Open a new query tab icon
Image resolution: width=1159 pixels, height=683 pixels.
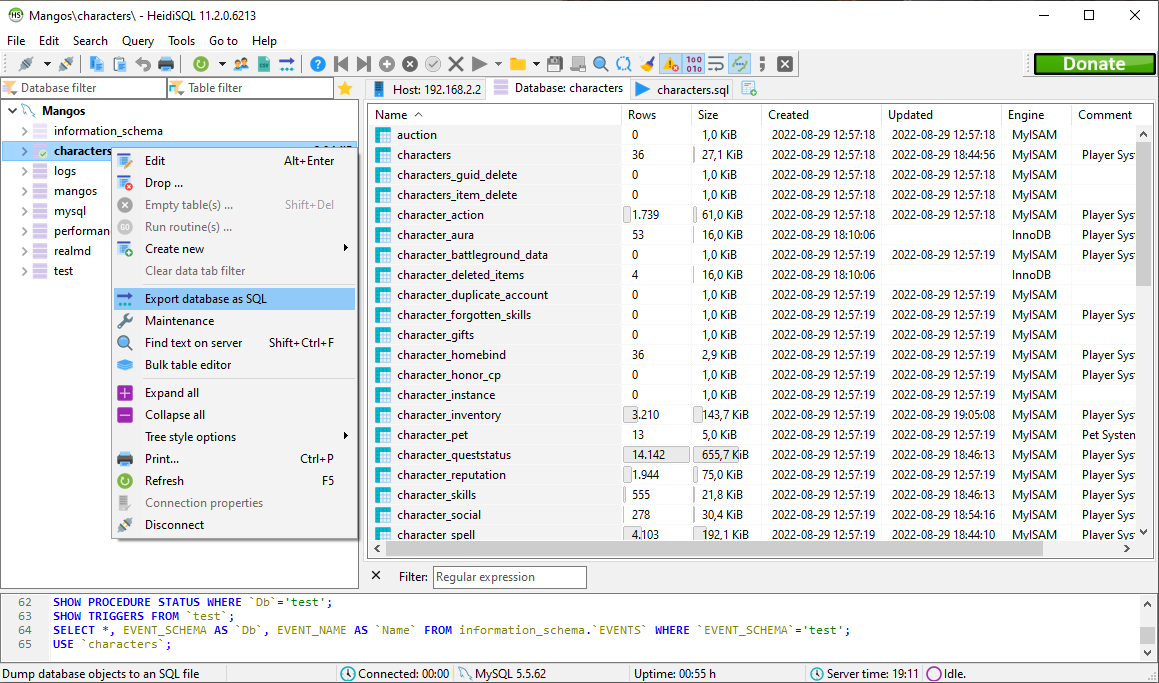(749, 89)
